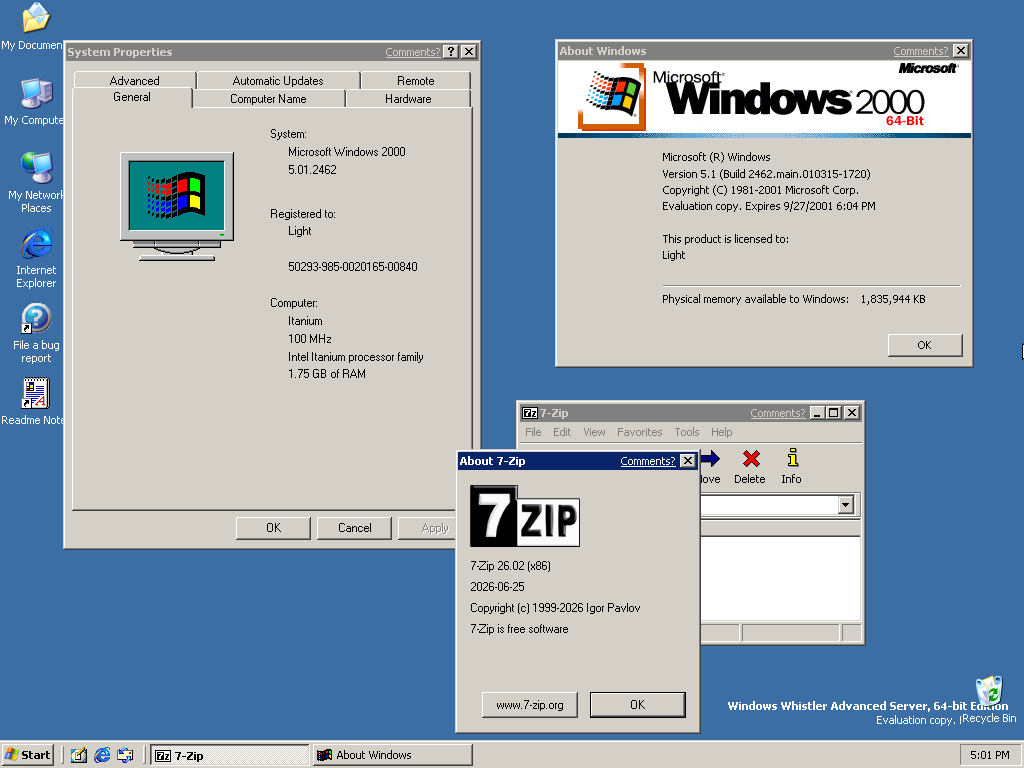This screenshot has width=1024, height=768.
Task: Switch to the Automatic Updates tab
Action: (x=278, y=80)
